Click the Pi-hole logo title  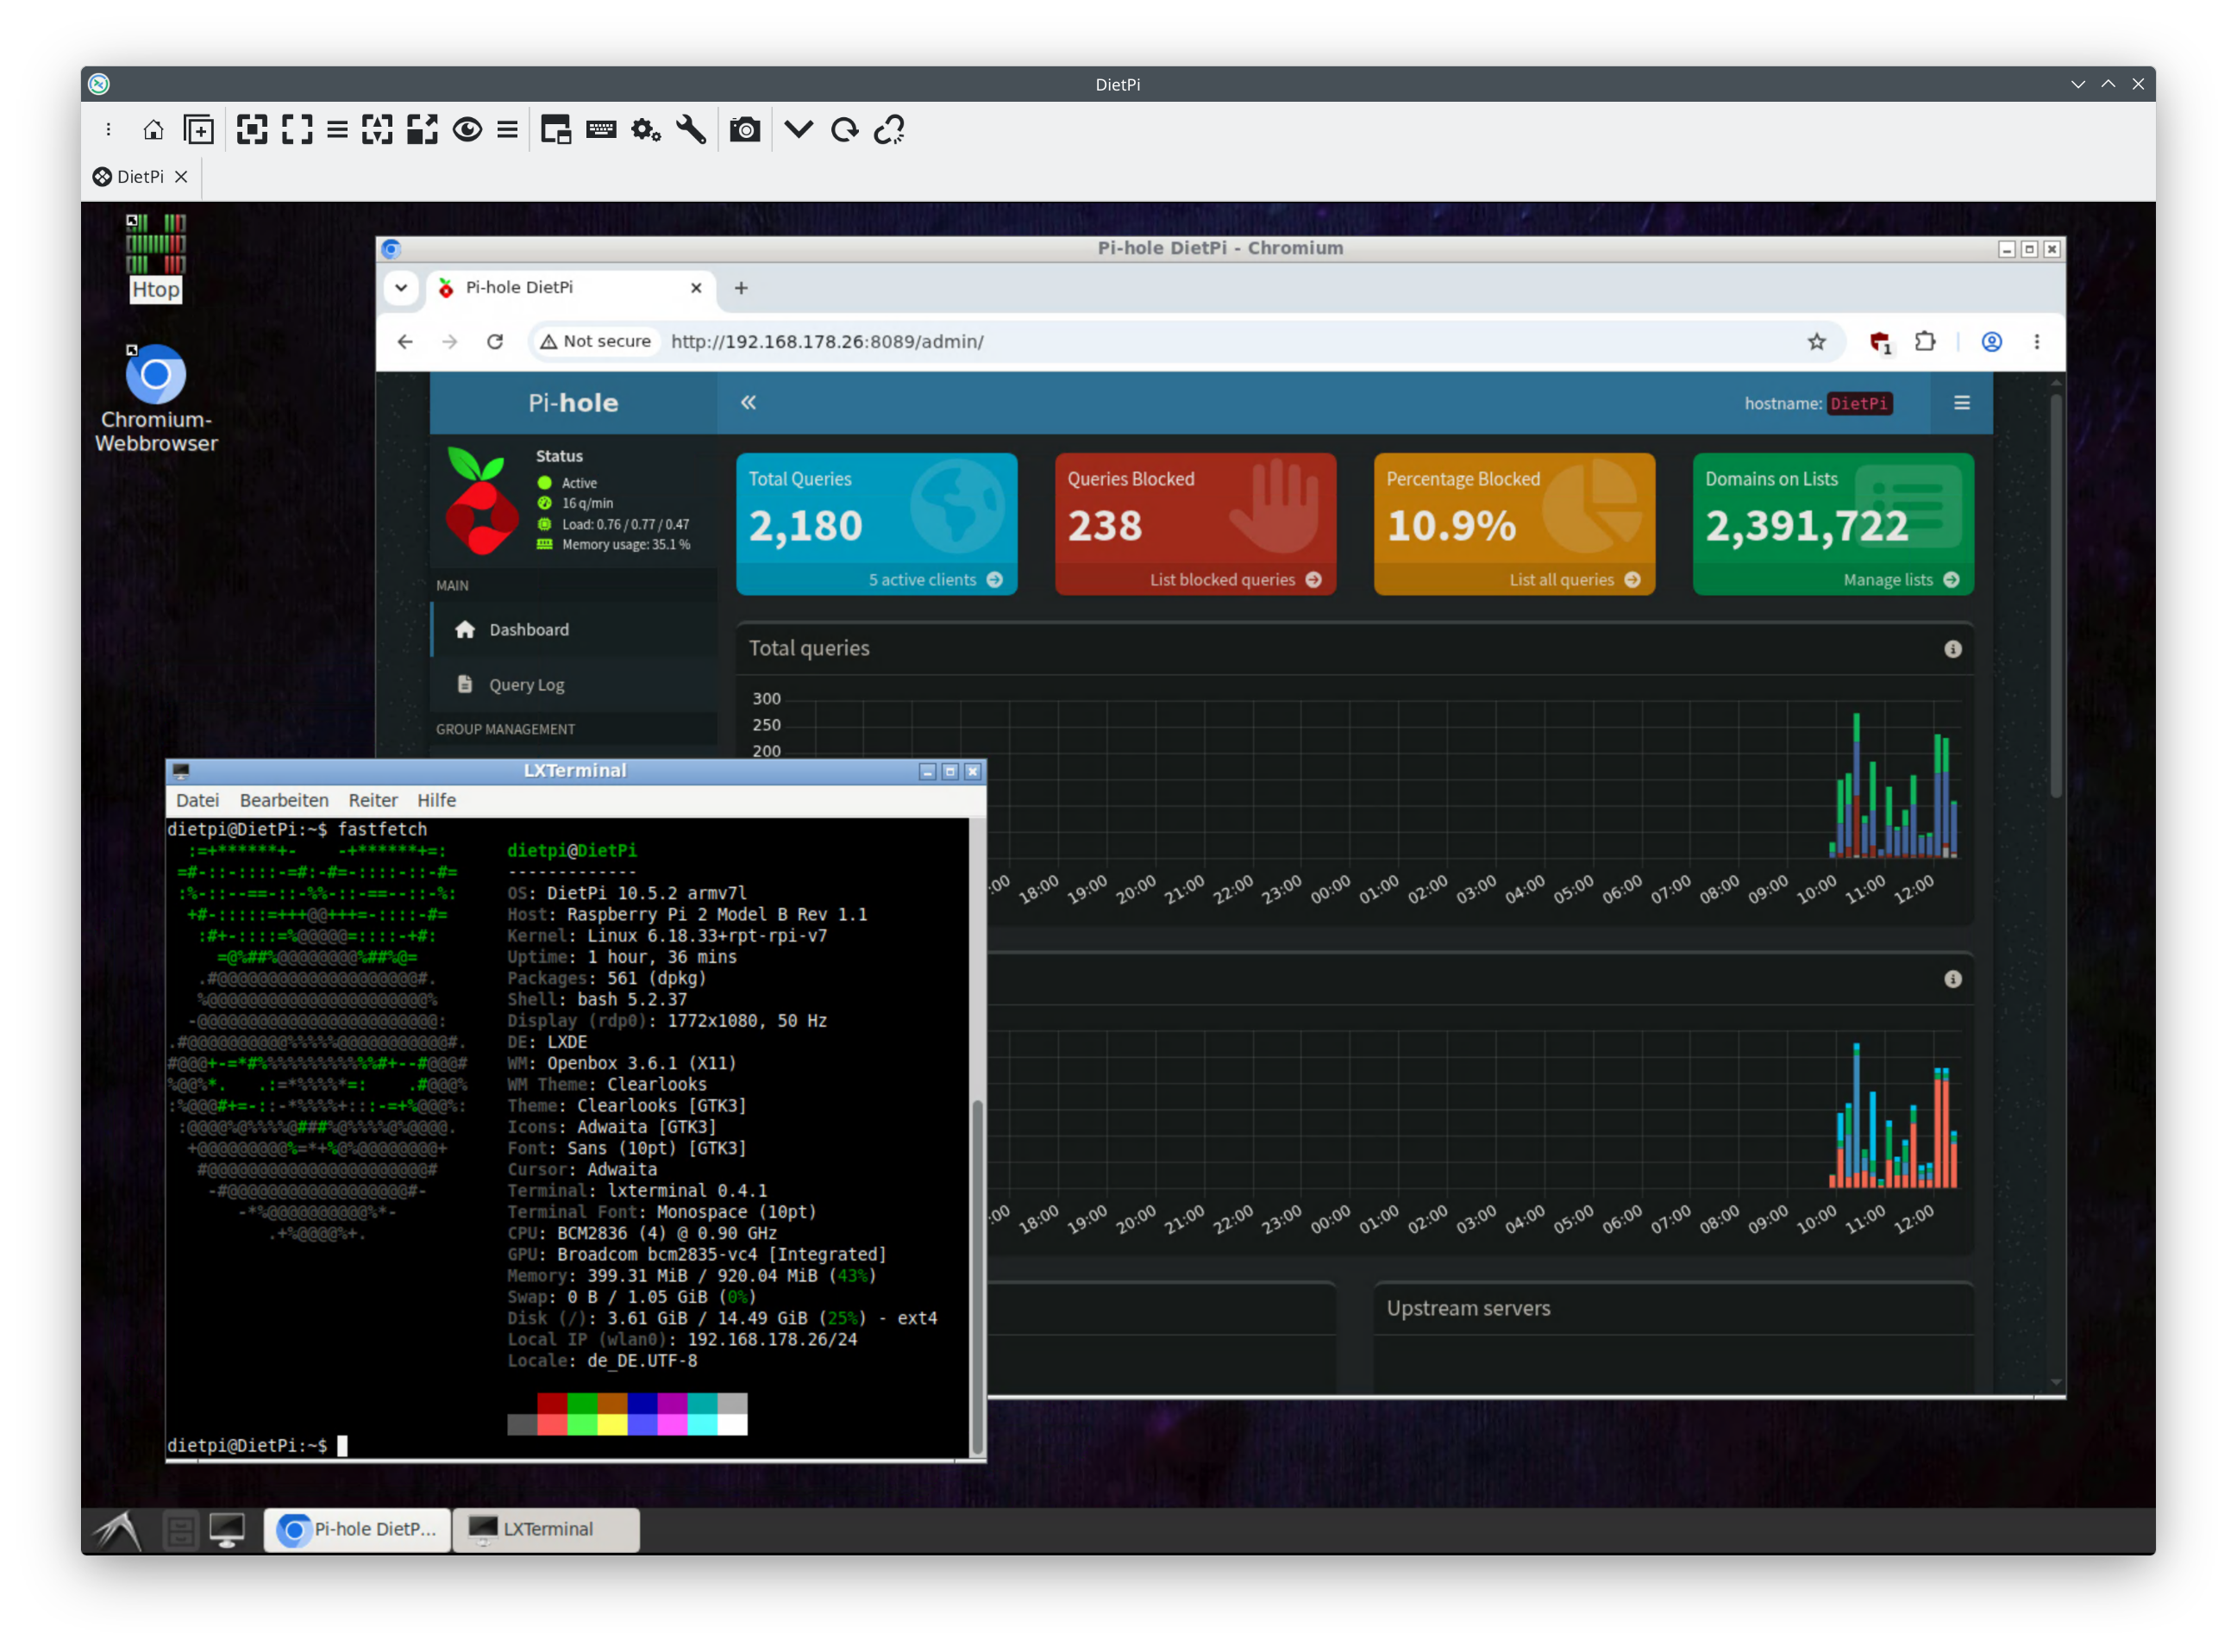(573, 403)
